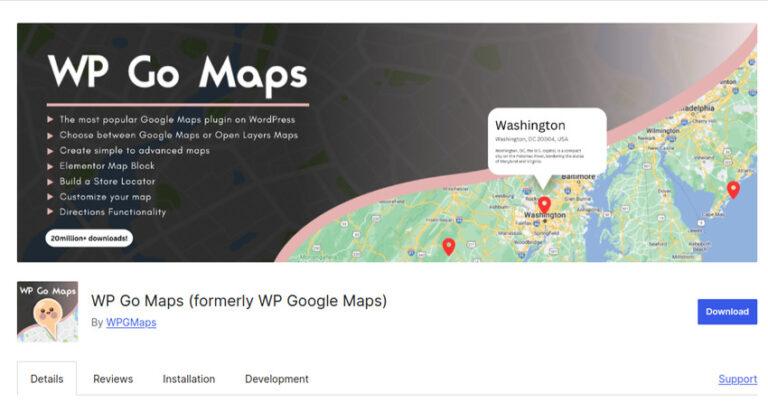Viewport: 768px width, 412px height.
Task: Switch to the Reviews tab
Action: tap(113, 379)
